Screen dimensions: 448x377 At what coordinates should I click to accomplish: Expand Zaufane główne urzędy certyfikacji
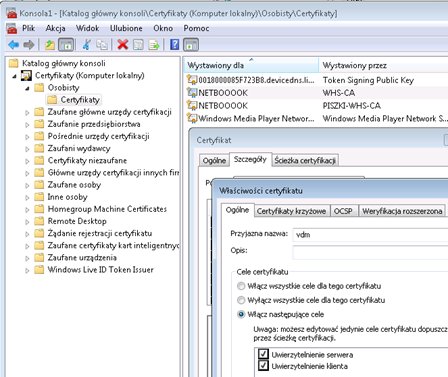click(27, 113)
